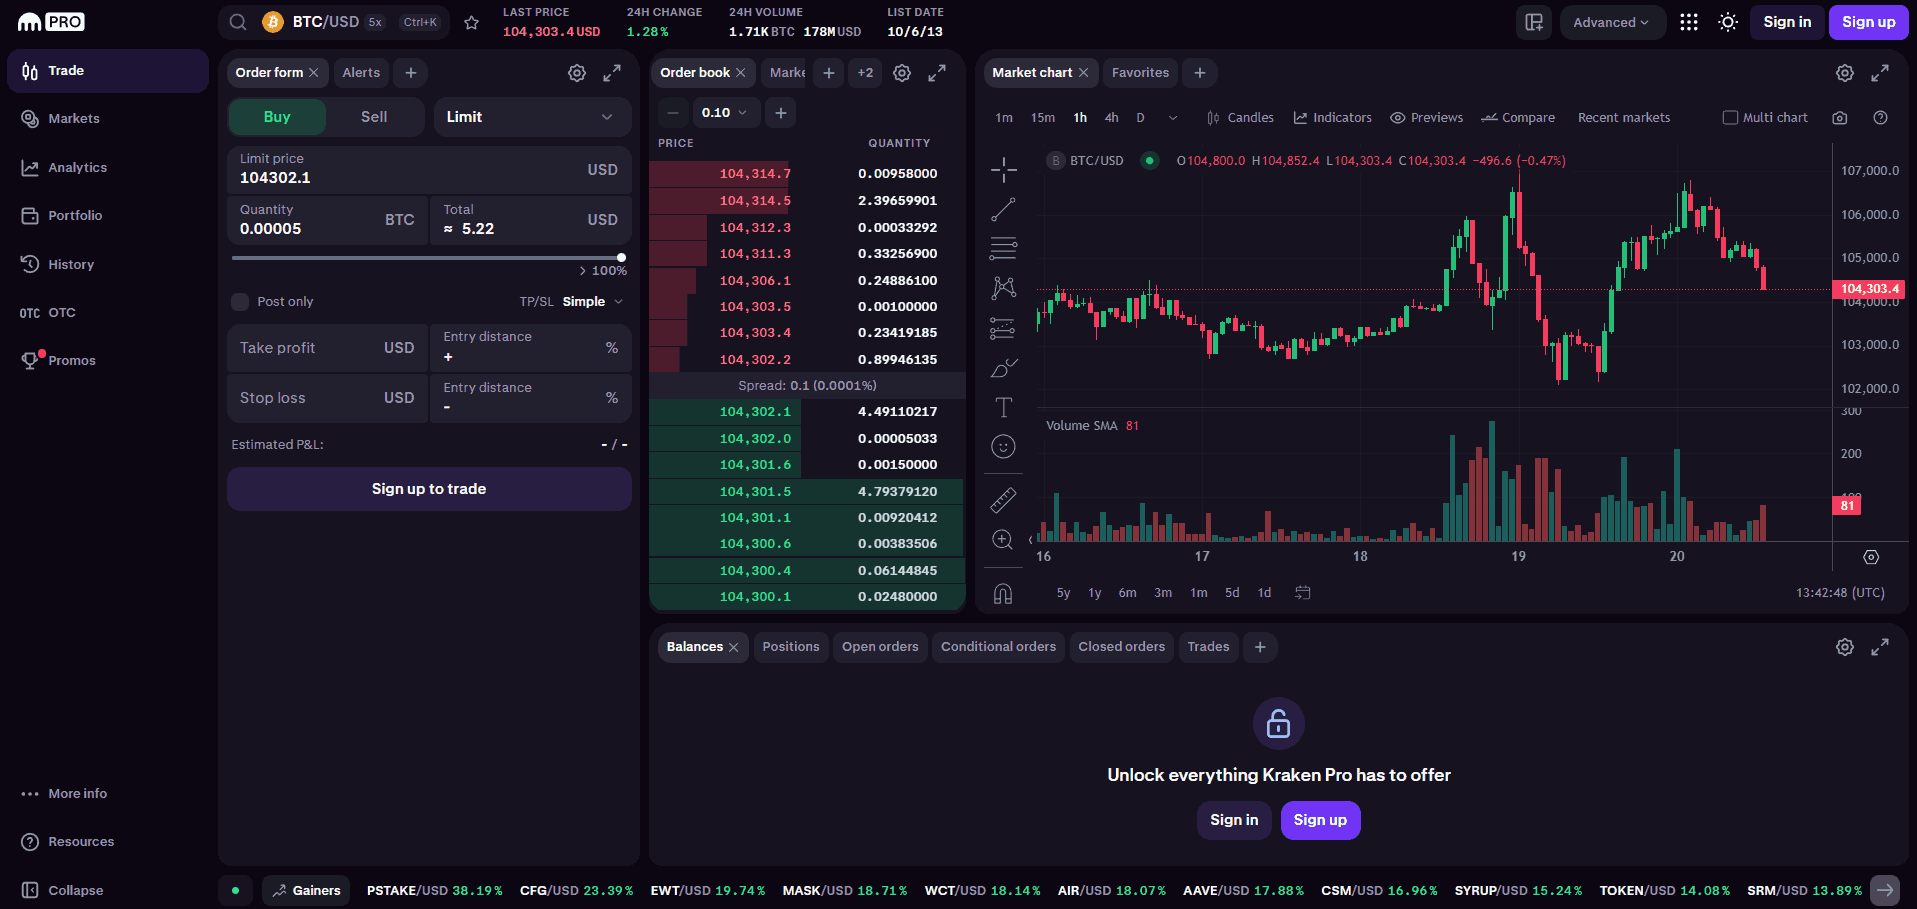This screenshot has height=909, width=1917.
Task: Select the crosshair cursor tool on the chart
Action: 1003,170
